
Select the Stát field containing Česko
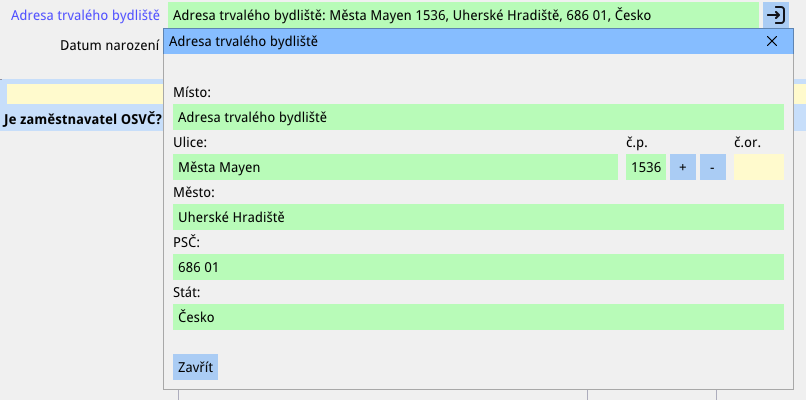(477, 317)
